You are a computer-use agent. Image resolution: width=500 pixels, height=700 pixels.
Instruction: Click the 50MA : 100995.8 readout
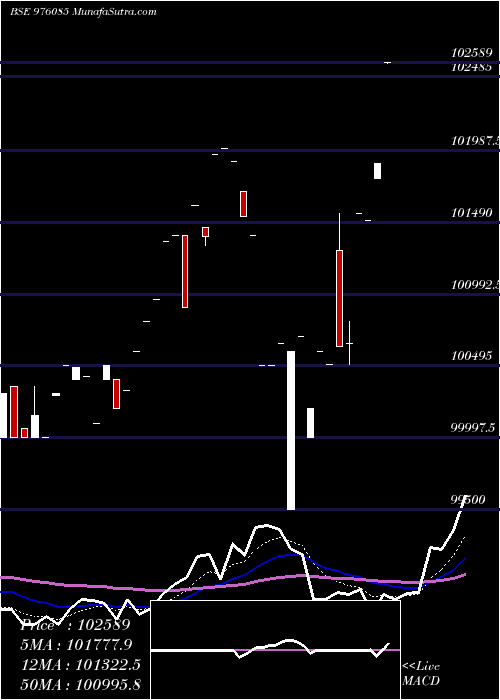click(81, 684)
